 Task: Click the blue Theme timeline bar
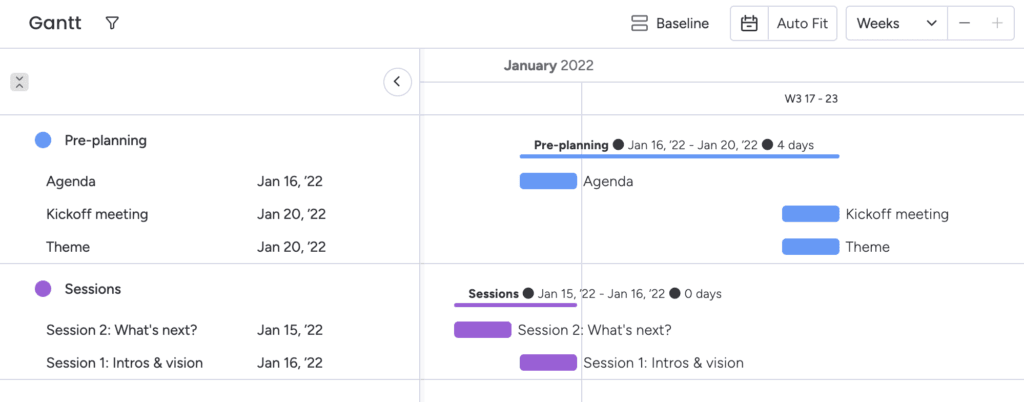(x=810, y=246)
